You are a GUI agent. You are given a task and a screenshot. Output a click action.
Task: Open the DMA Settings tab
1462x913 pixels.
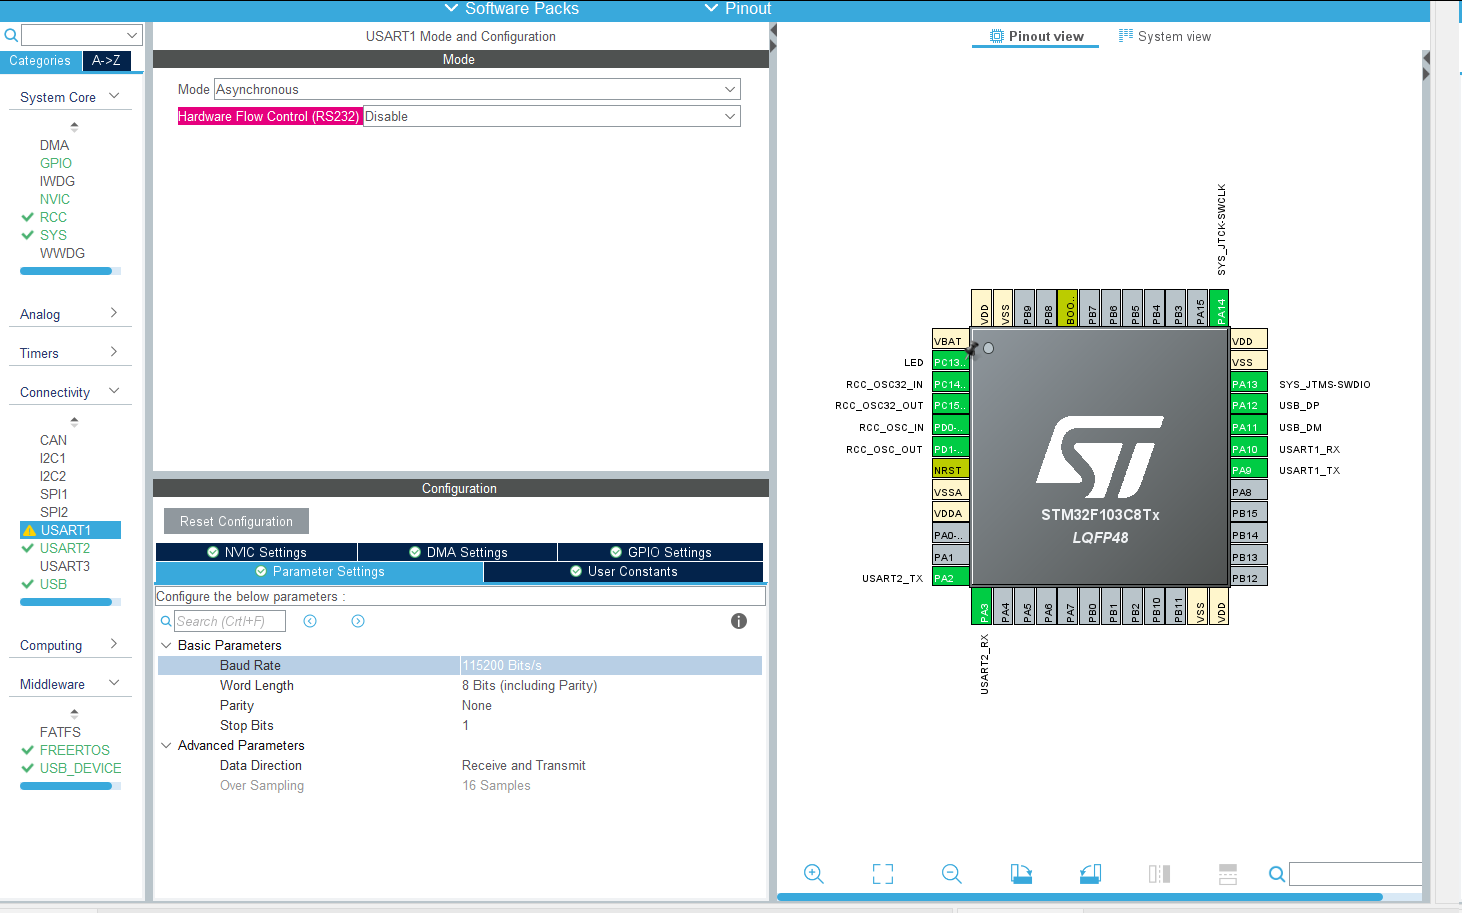[457, 552]
